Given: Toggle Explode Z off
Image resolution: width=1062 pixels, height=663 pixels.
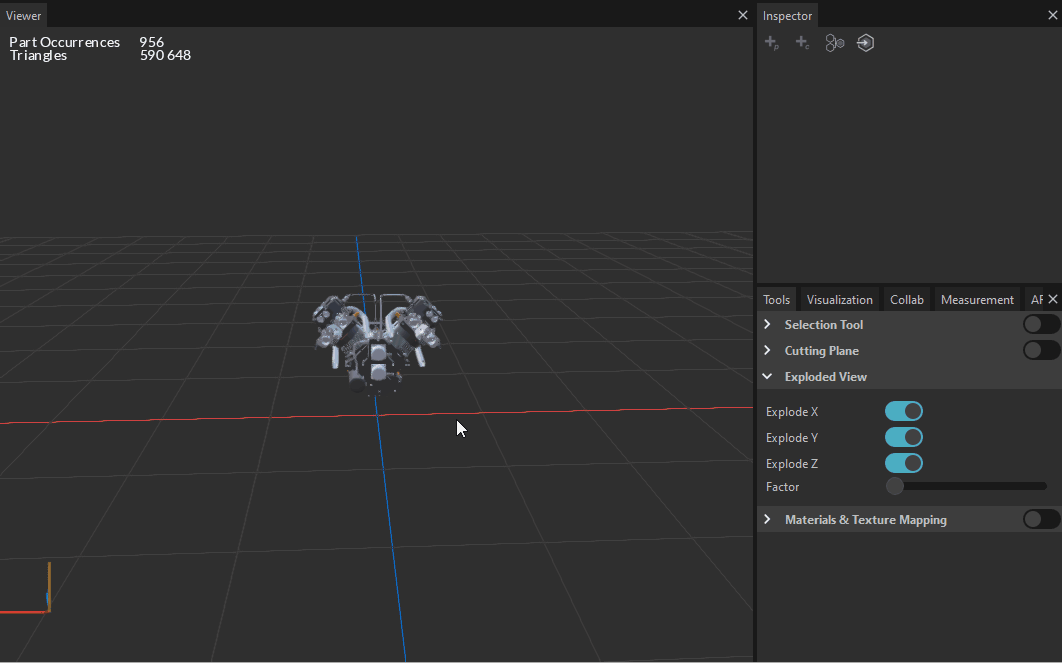Looking at the screenshot, I should pyautogui.click(x=903, y=463).
